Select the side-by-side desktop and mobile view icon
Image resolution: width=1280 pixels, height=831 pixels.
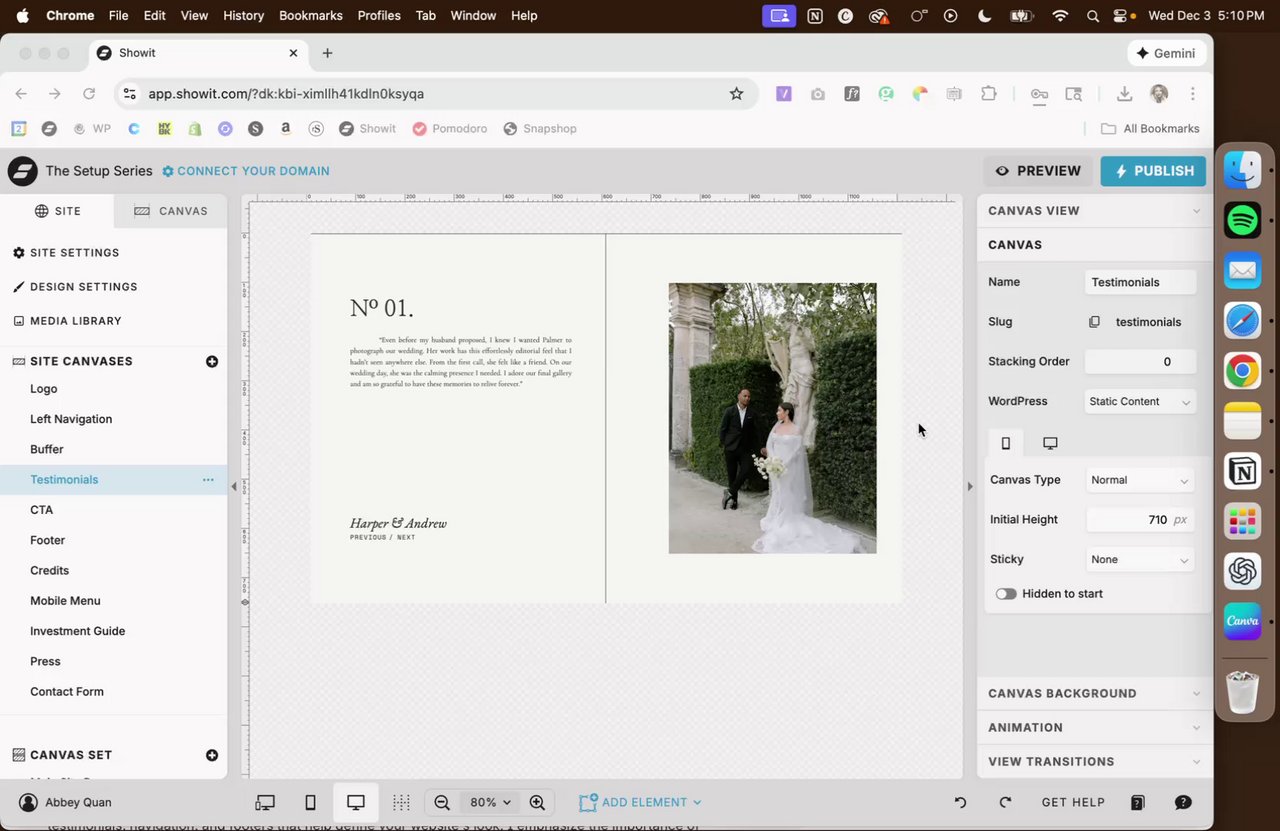tap(265, 802)
